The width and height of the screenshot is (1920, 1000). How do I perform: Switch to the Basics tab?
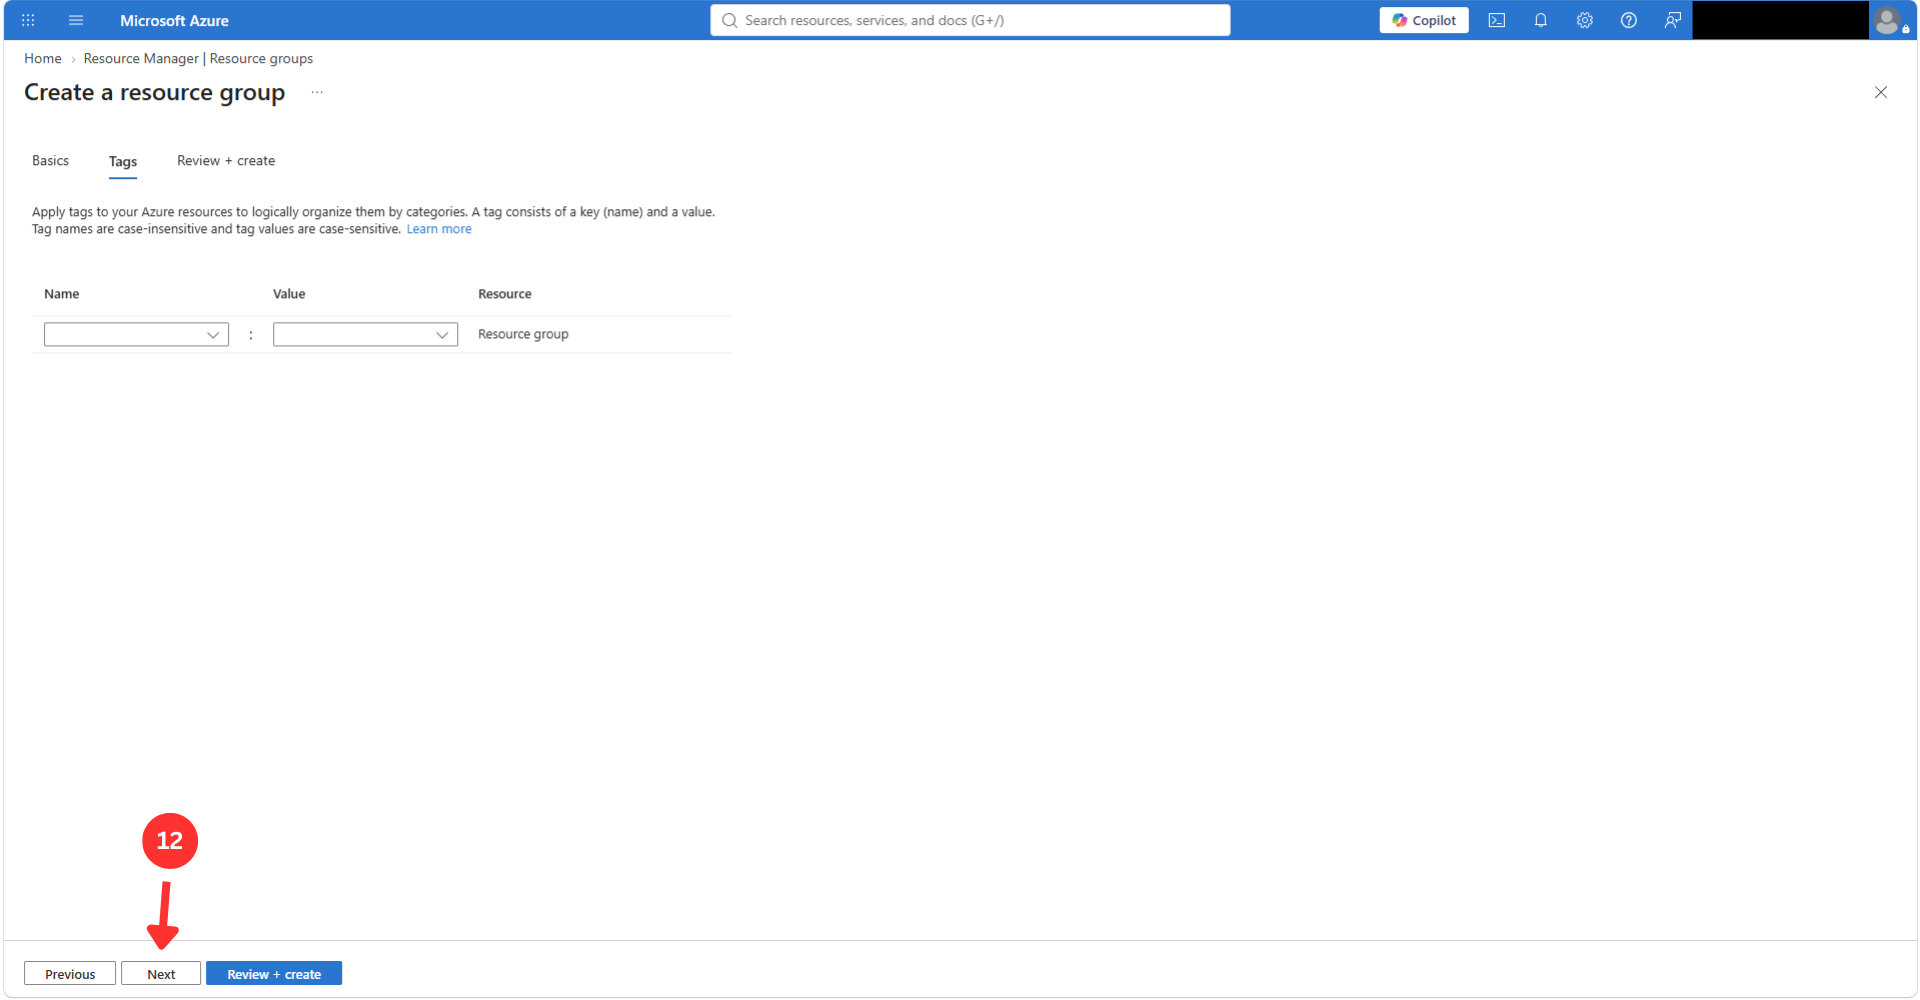coord(50,161)
